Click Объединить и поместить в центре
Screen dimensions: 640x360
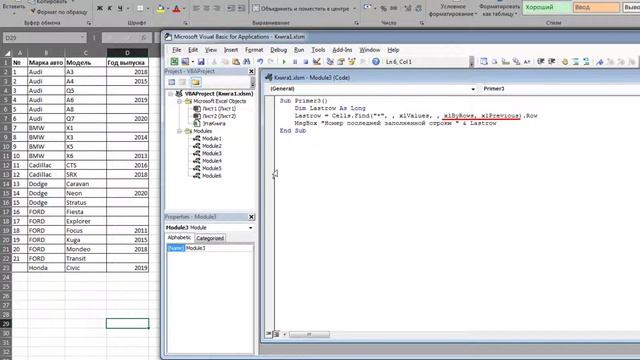pos(304,8)
